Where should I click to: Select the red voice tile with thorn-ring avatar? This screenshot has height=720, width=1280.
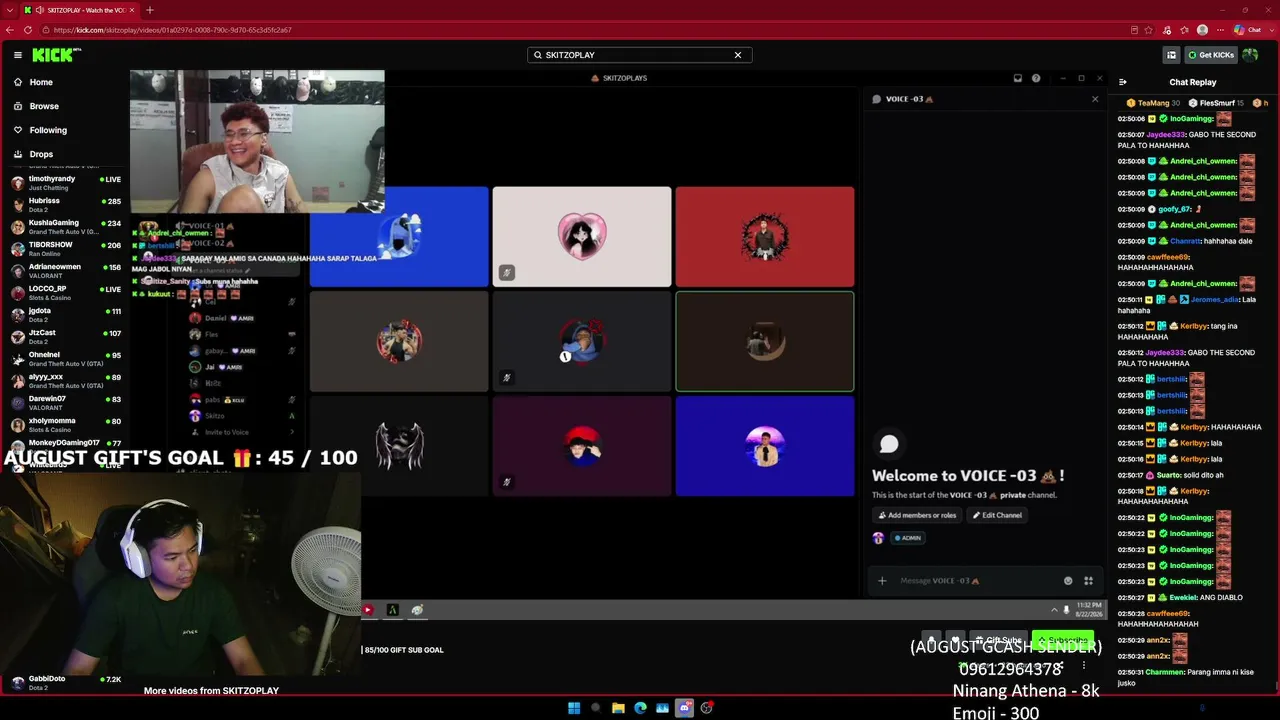[765, 236]
